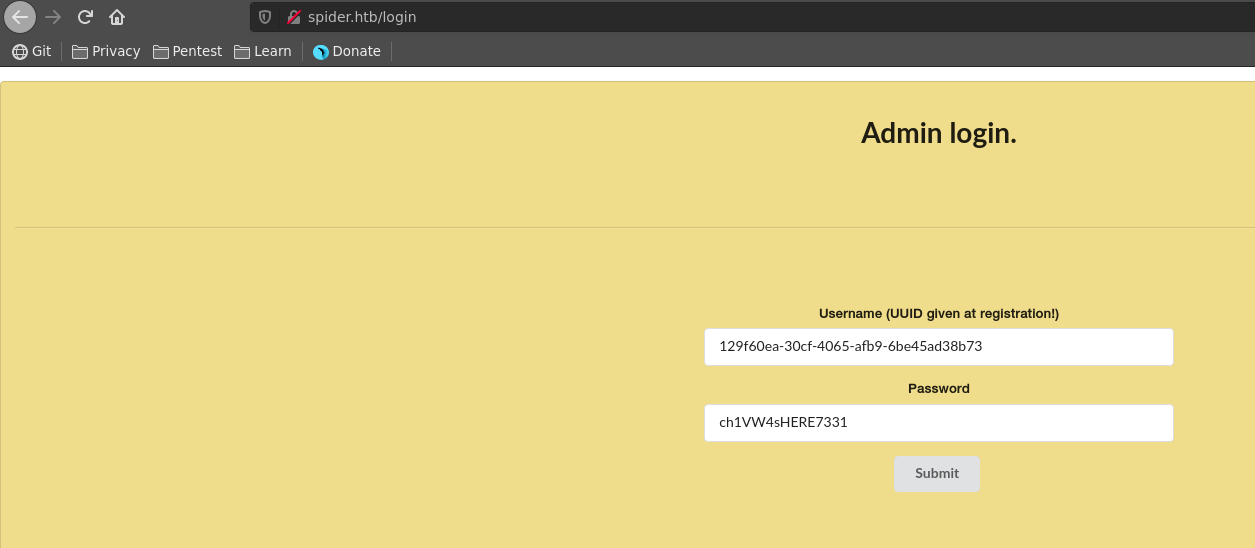Go back to the previous page
The image size is (1255, 548).
20,17
